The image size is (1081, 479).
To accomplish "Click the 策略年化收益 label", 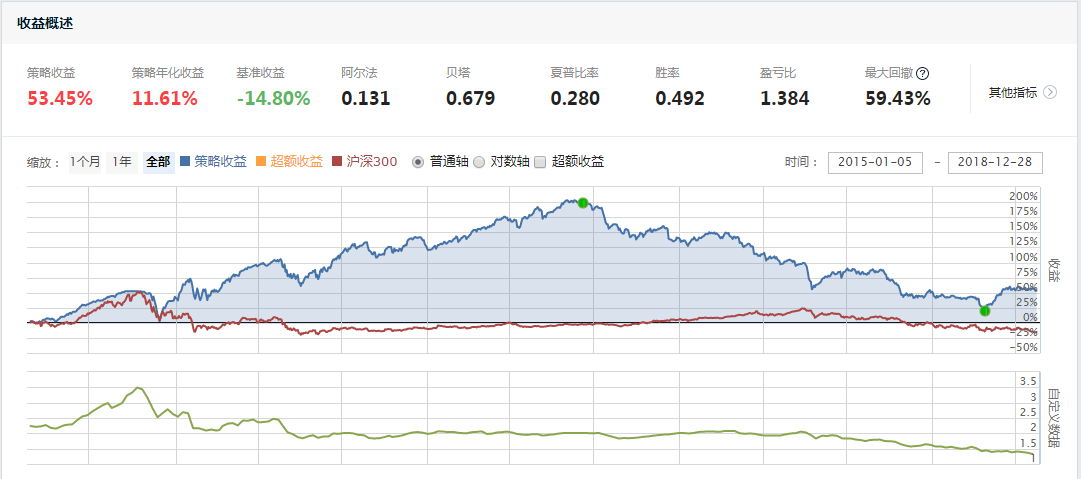I will (x=168, y=73).
